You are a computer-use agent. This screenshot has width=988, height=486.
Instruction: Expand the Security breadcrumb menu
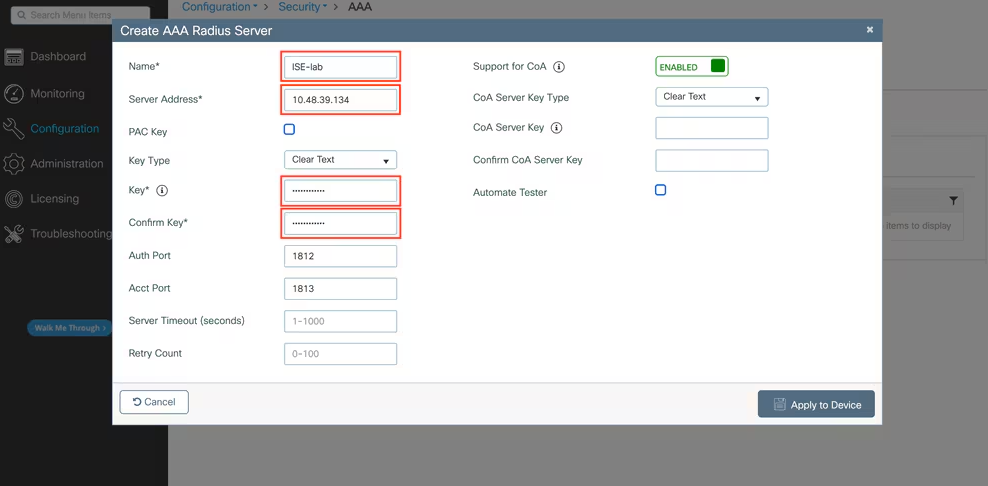click(302, 7)
